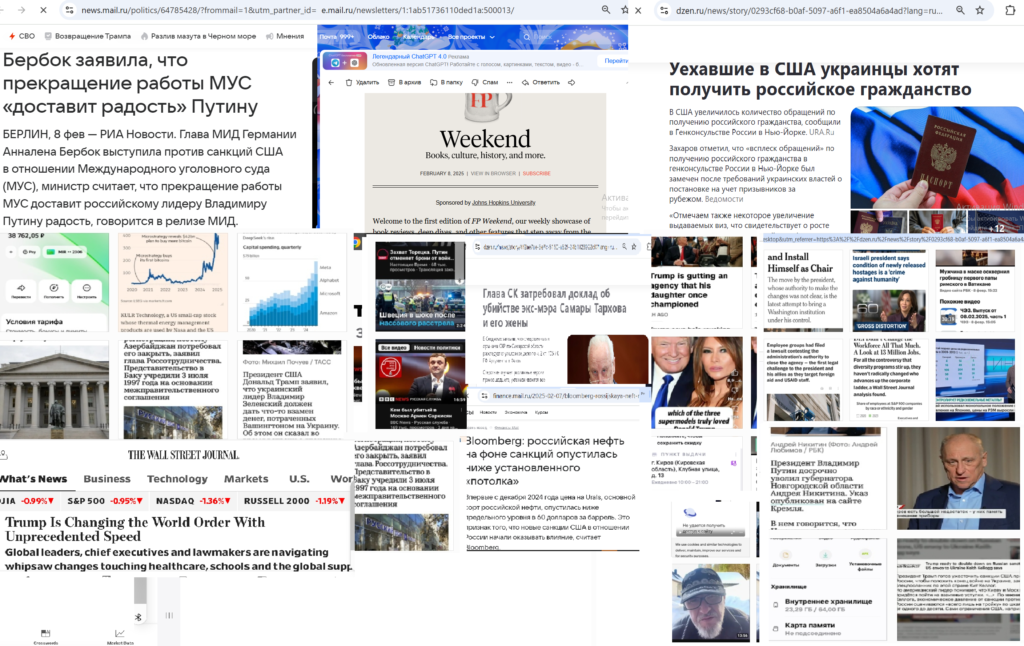This screenshot has width=1024, height=646.
Task: Open Trump and Melania photo card
Action: [697, 382]
